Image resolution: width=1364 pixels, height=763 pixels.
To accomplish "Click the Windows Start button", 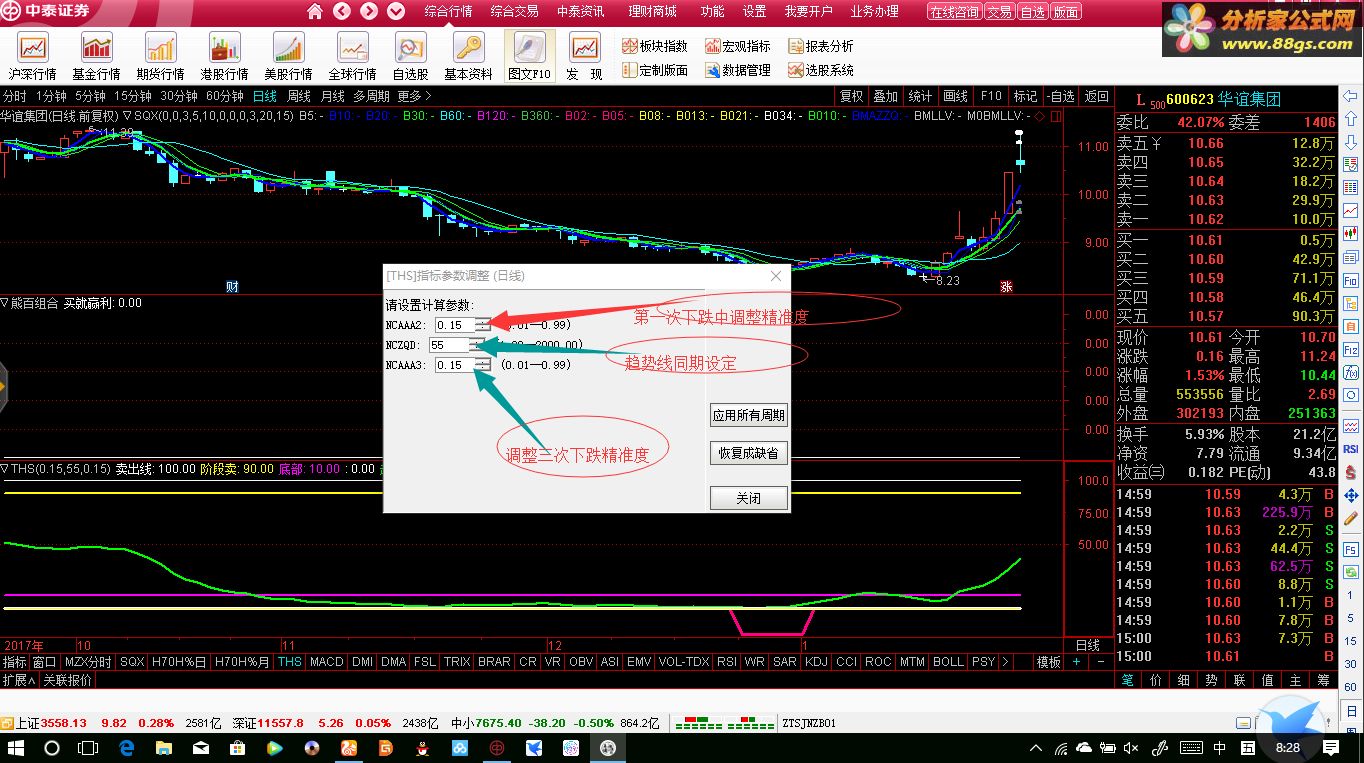I will click(x=17, y=748).
